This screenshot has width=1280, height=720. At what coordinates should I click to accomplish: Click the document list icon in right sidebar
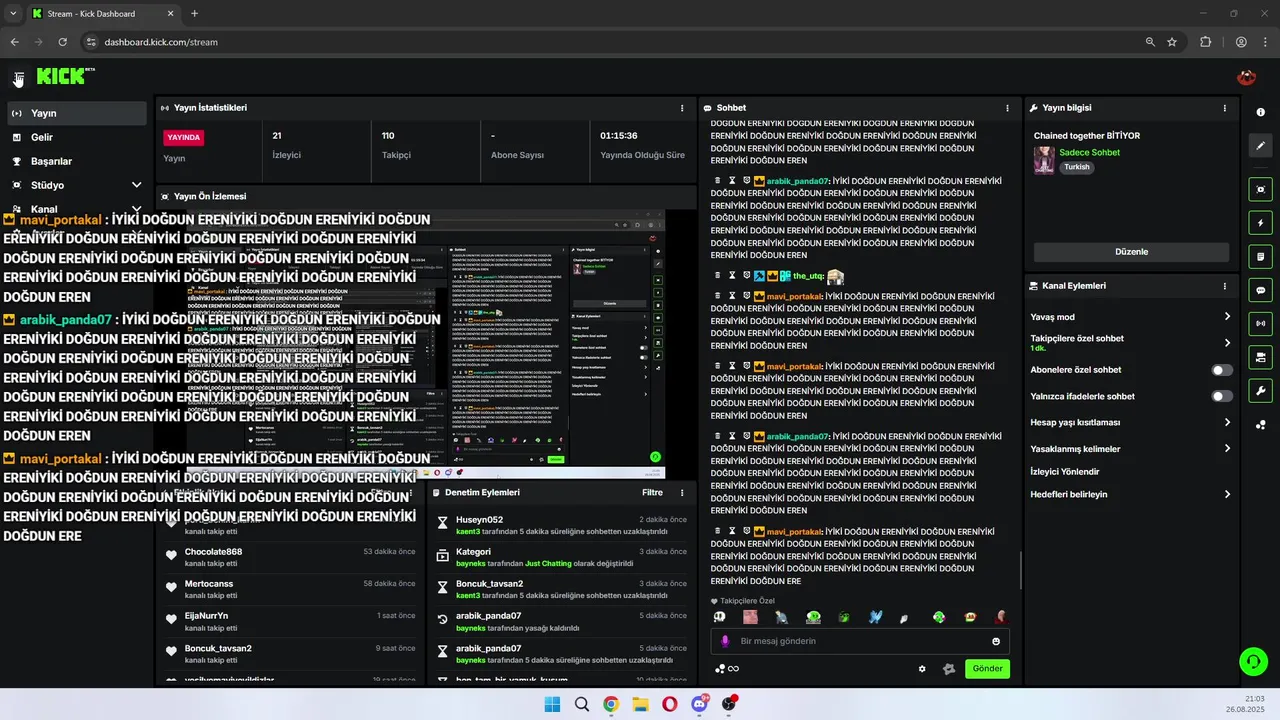click(x=1260, y=256)
